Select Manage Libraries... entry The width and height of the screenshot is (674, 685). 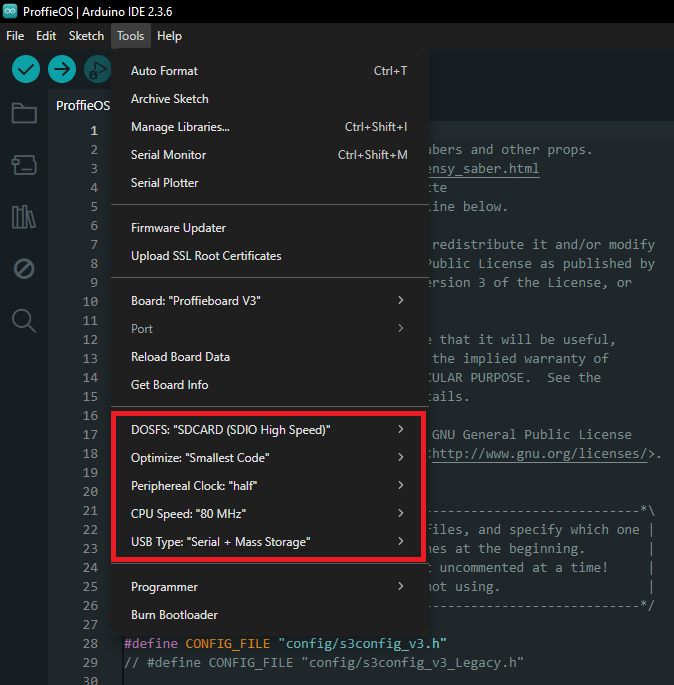click(x=269, y=127)
